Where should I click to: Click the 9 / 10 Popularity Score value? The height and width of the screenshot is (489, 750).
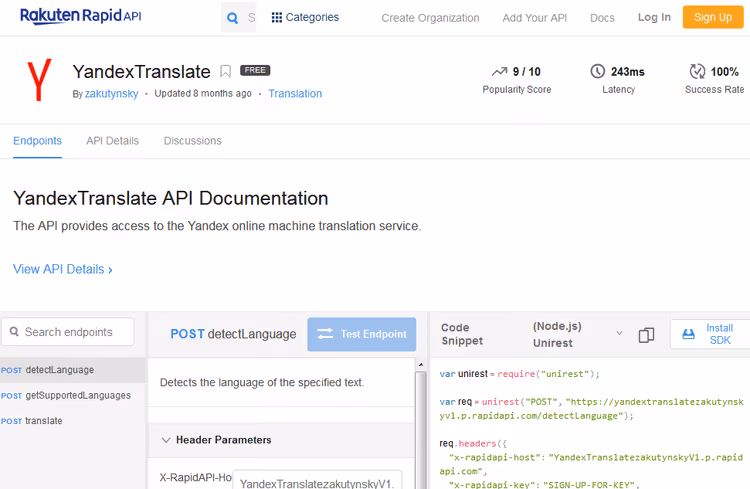(x=527, y=72)
